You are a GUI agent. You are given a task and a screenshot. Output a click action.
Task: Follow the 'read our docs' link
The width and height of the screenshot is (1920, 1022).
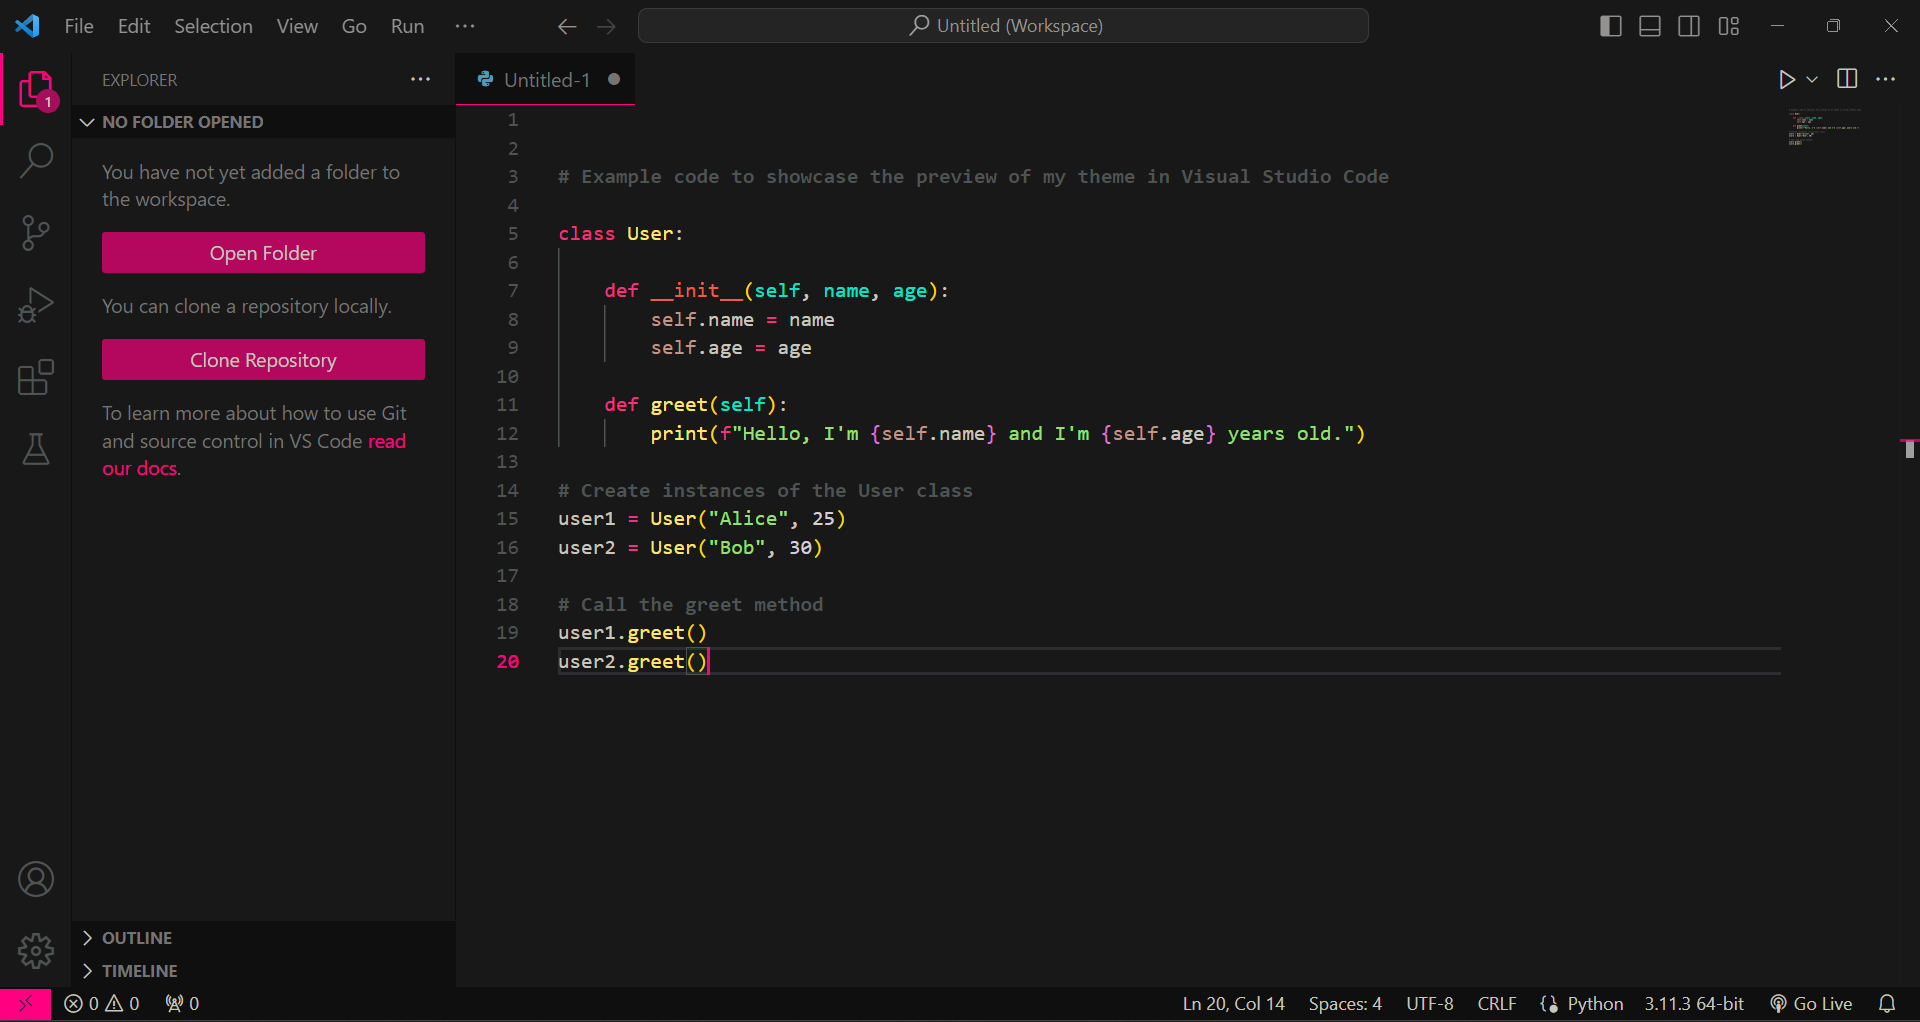(x=254, y=455)
